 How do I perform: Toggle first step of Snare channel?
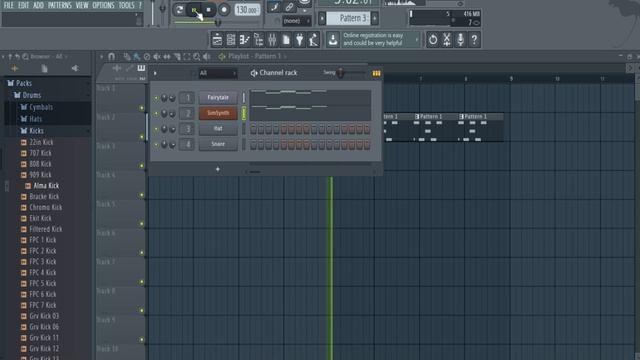(x=253, y=144)
